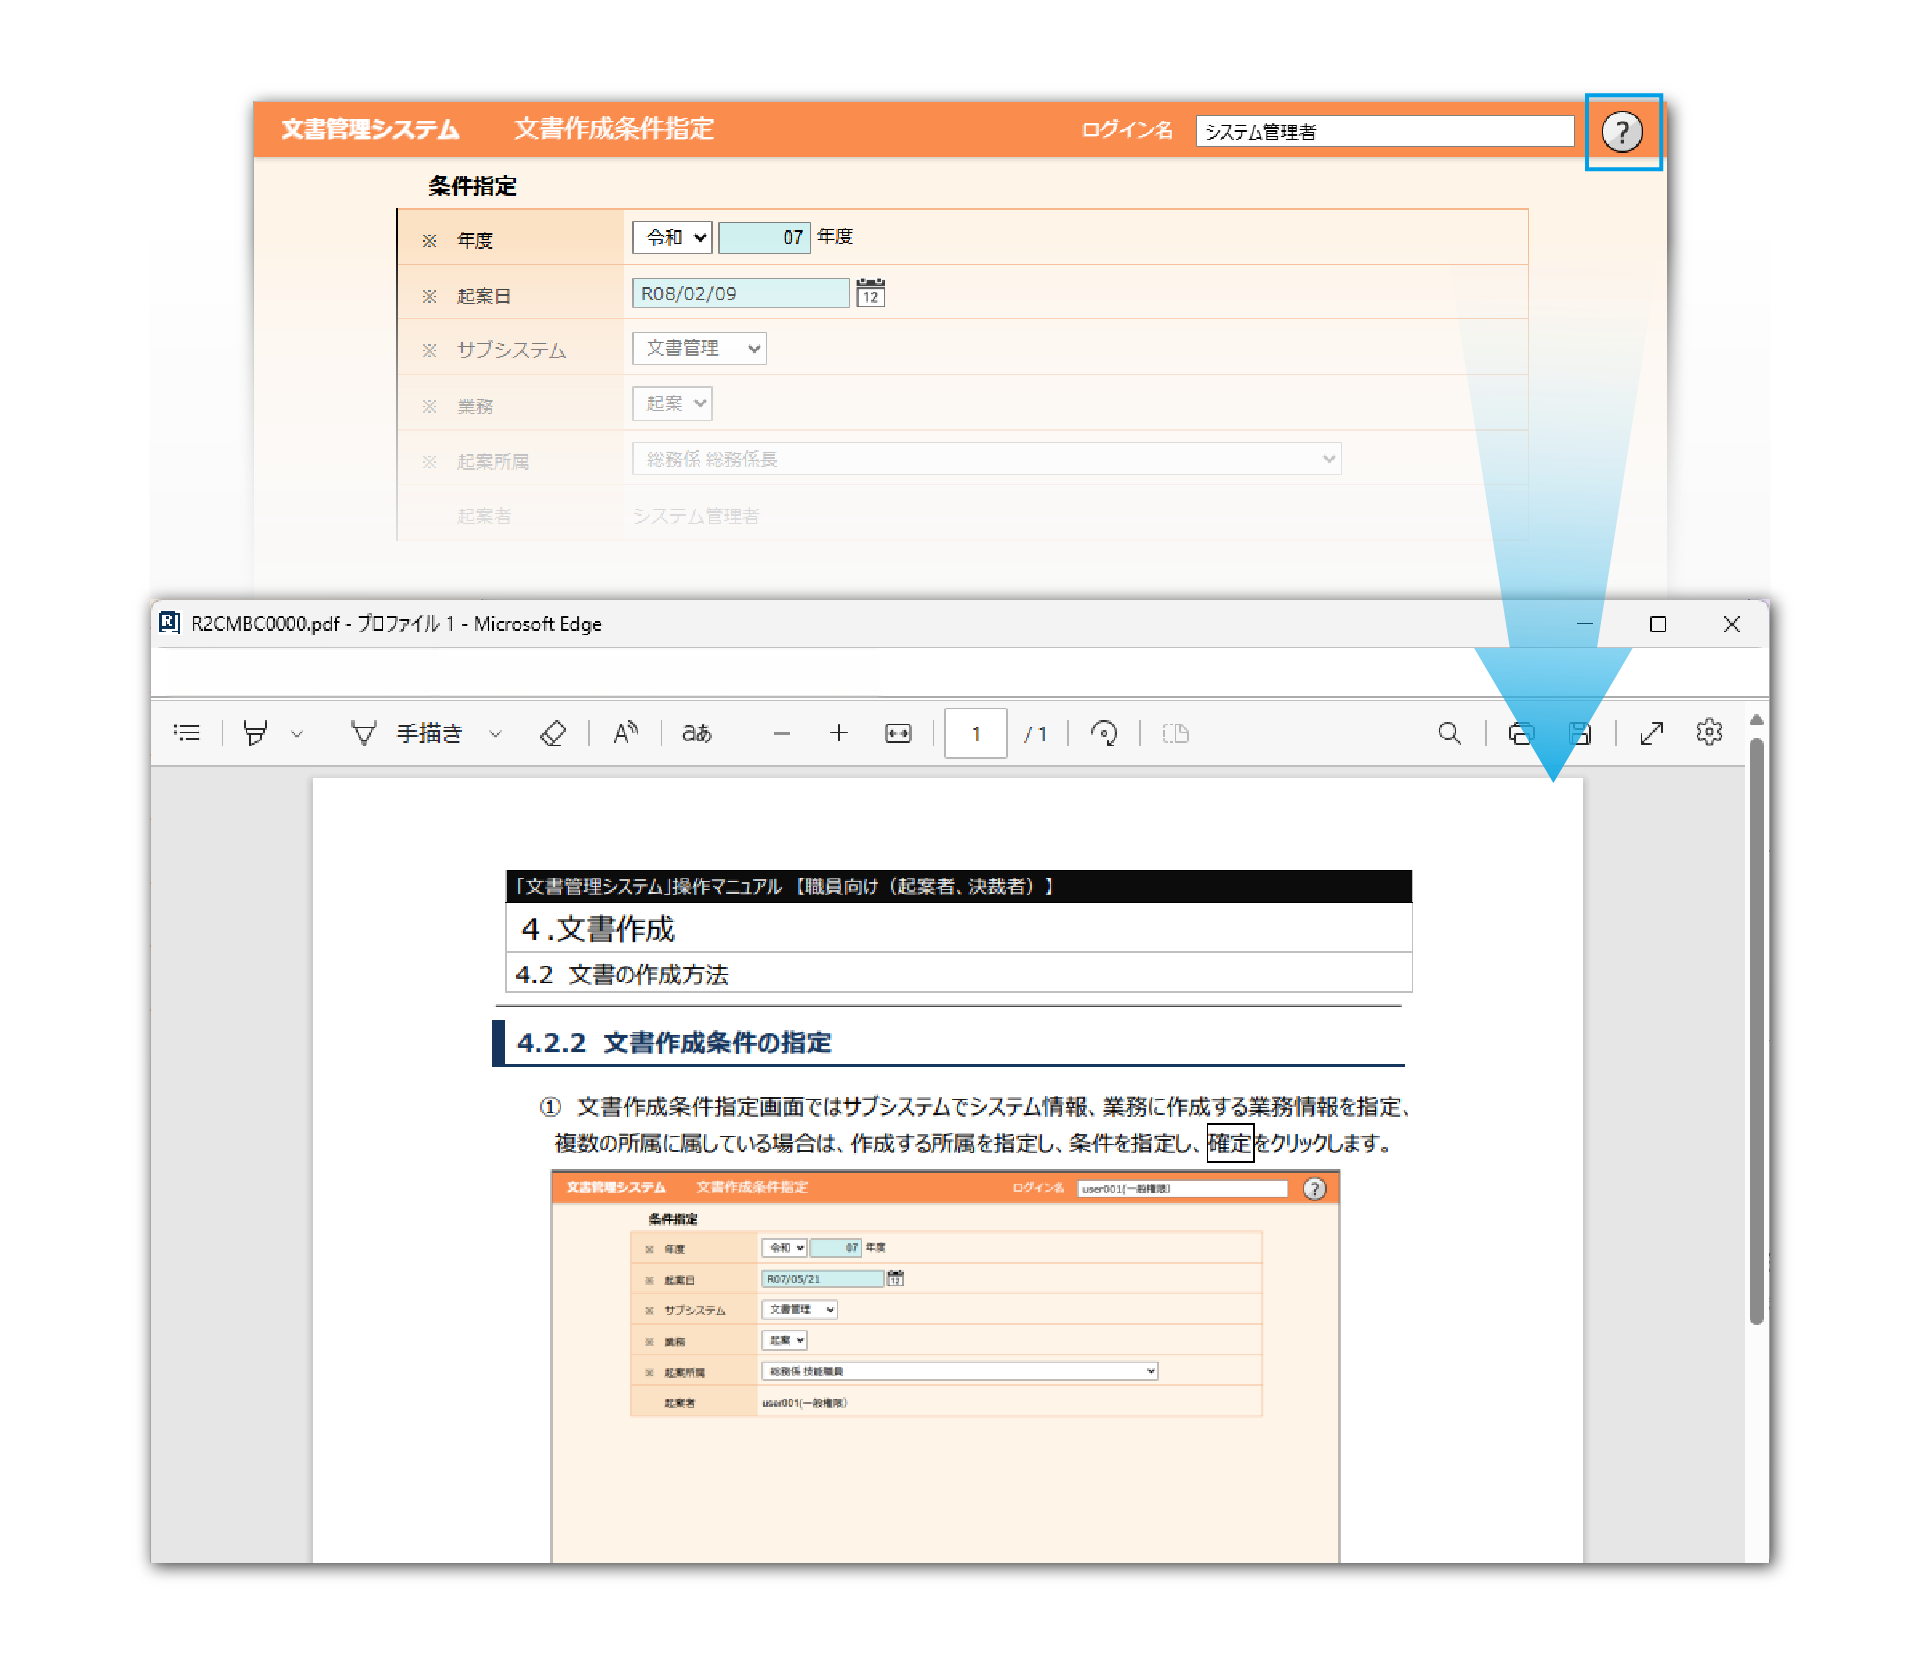Click the page view icon
This screenshot has height=1663, width=1920.
tap(1175, 733)
